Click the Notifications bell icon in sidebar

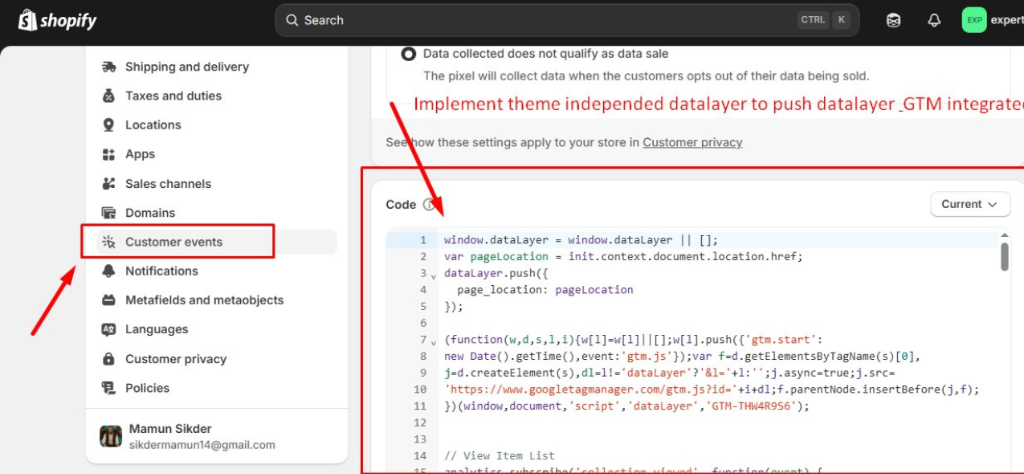[x=109, y=271]
